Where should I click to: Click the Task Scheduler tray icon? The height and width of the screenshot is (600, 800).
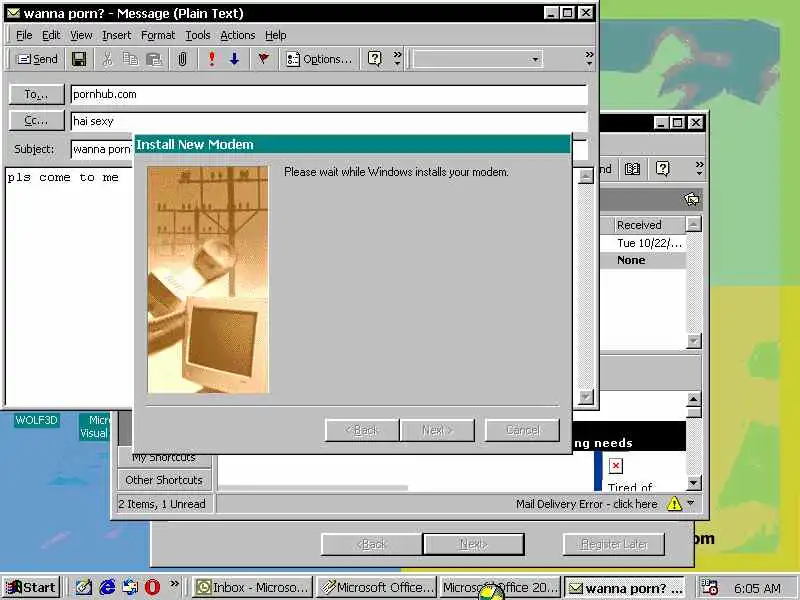[709, 587]
